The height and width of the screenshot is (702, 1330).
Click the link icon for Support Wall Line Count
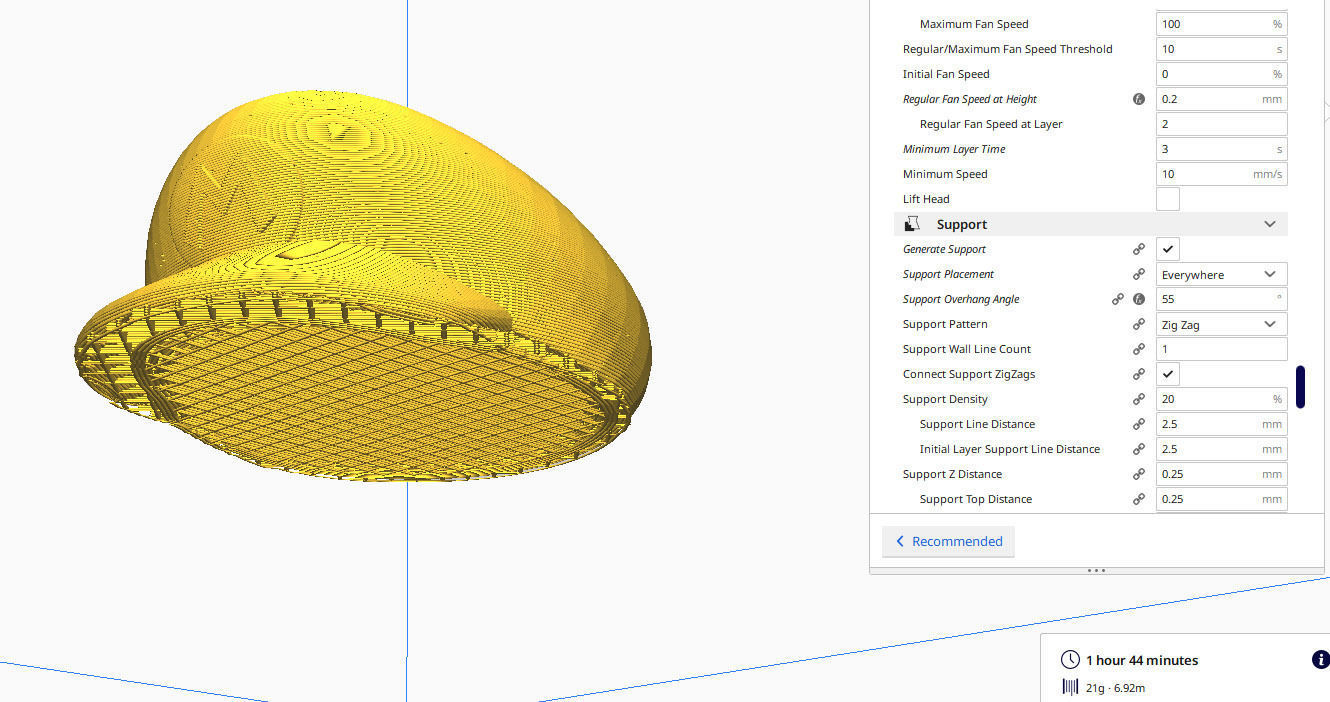coord(1138,349)
